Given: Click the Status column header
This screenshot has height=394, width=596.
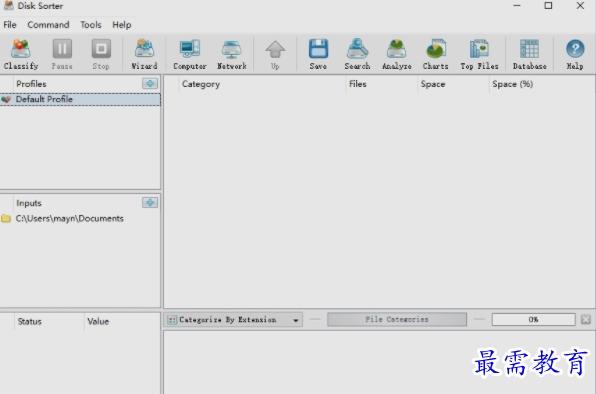Looking at the screenshot, I should pyautogui.click(x=49, y=321).
